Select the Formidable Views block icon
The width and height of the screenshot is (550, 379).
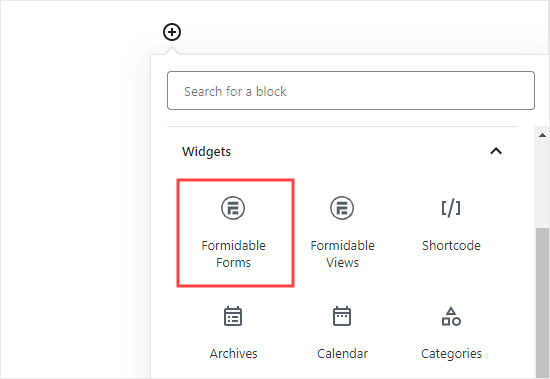(342, 208)
